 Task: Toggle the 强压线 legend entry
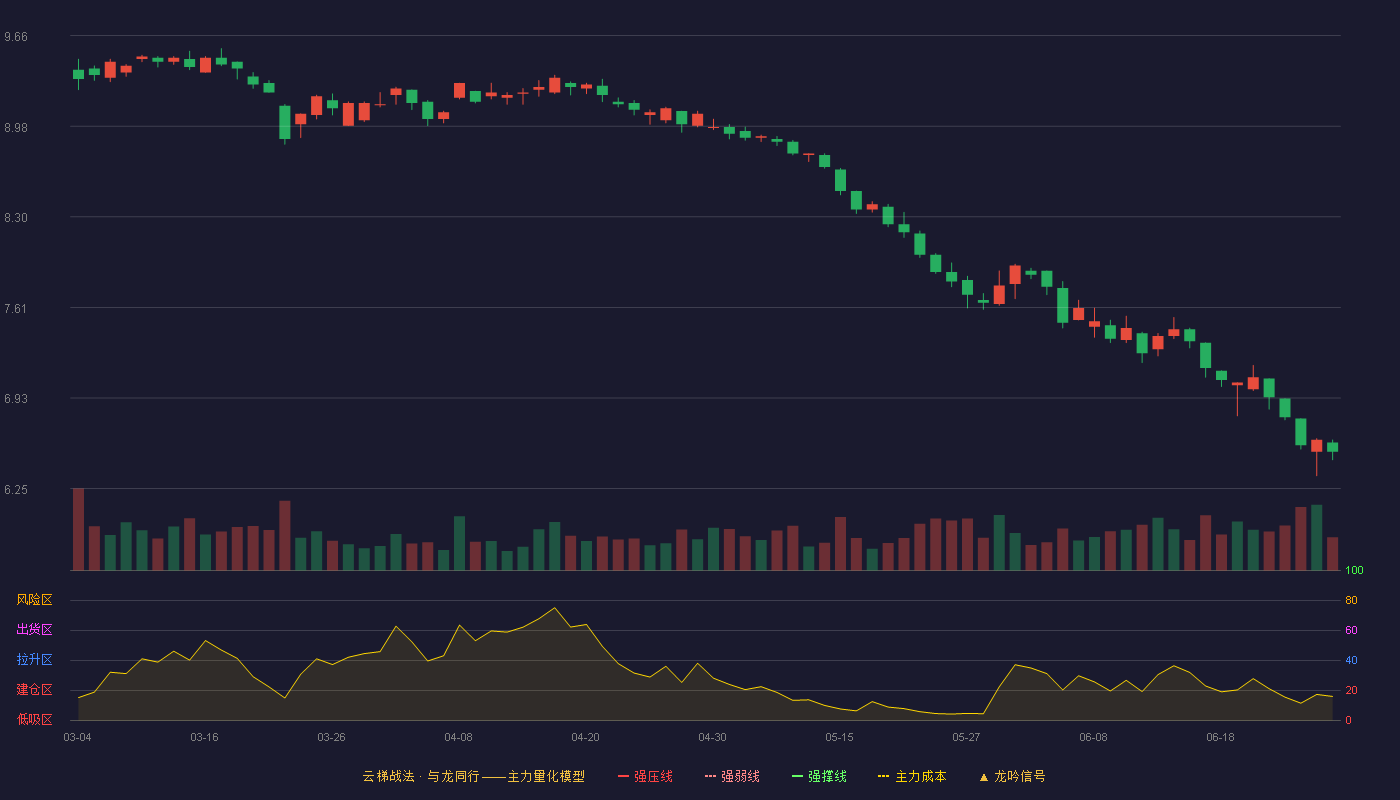click(645, 776)
